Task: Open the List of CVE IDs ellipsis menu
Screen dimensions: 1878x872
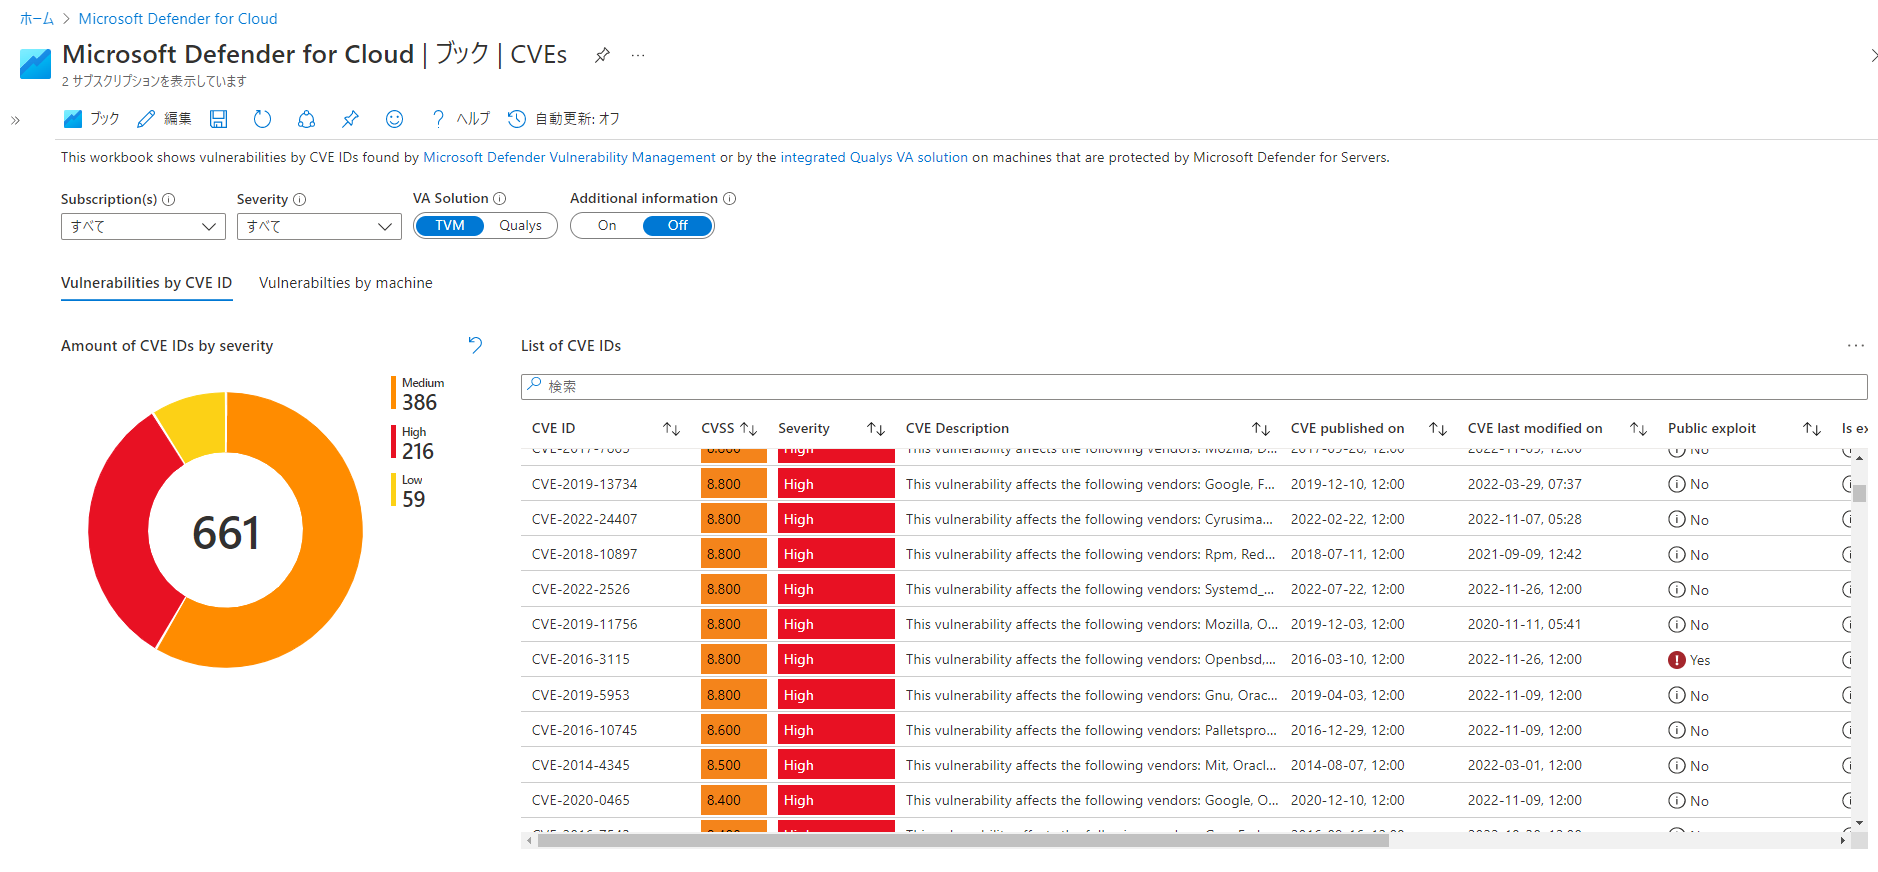Action: click(x=1856, y=346)
